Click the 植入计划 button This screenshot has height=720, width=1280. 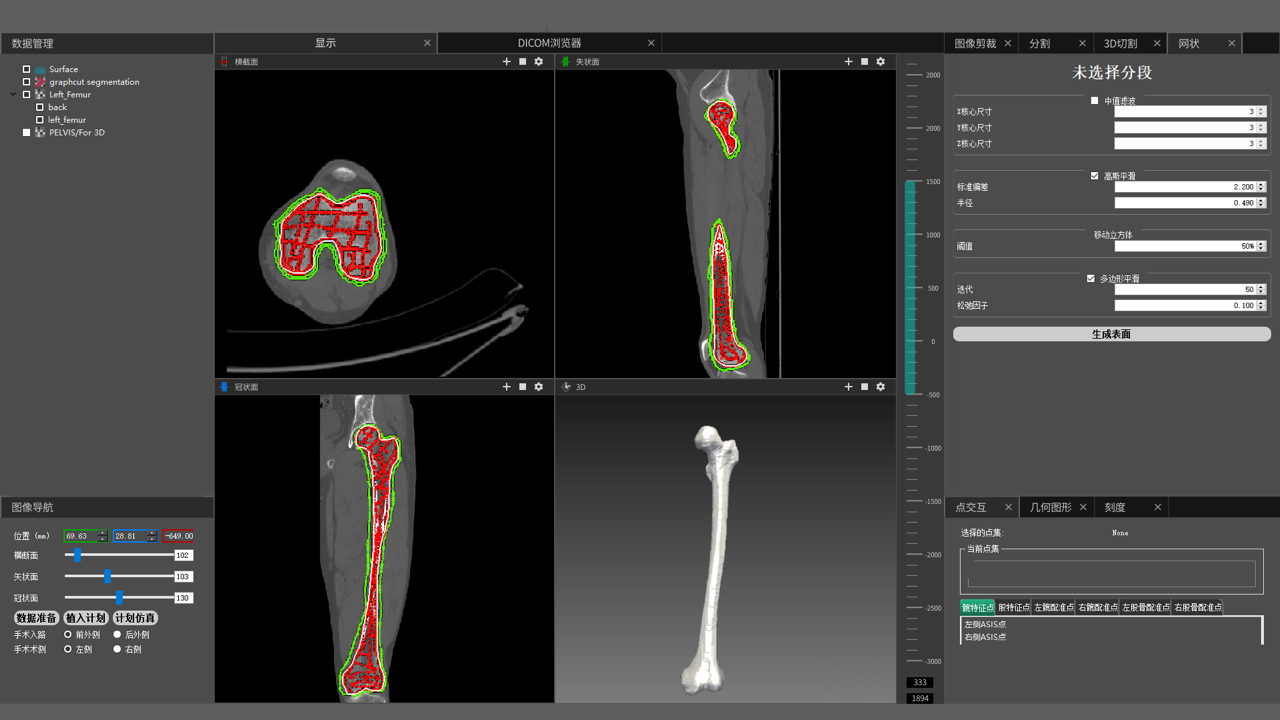point(85,618)
